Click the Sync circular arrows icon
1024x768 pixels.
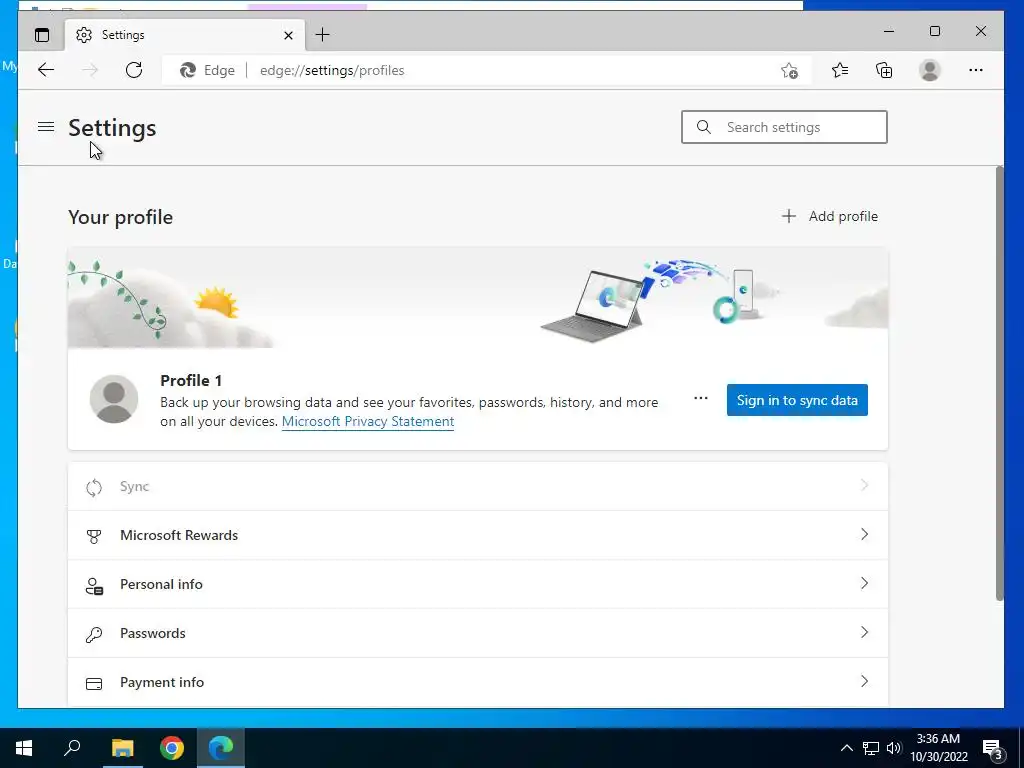pyautogui.click(x=94, y=487)
